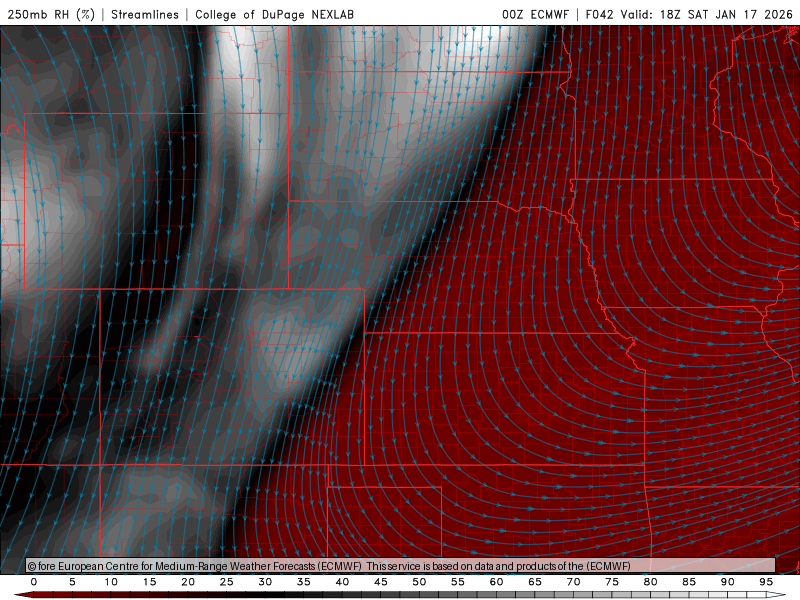Click the "65" colorbar tick label
This screenshot has height=600, width=800.
point(535,582)
